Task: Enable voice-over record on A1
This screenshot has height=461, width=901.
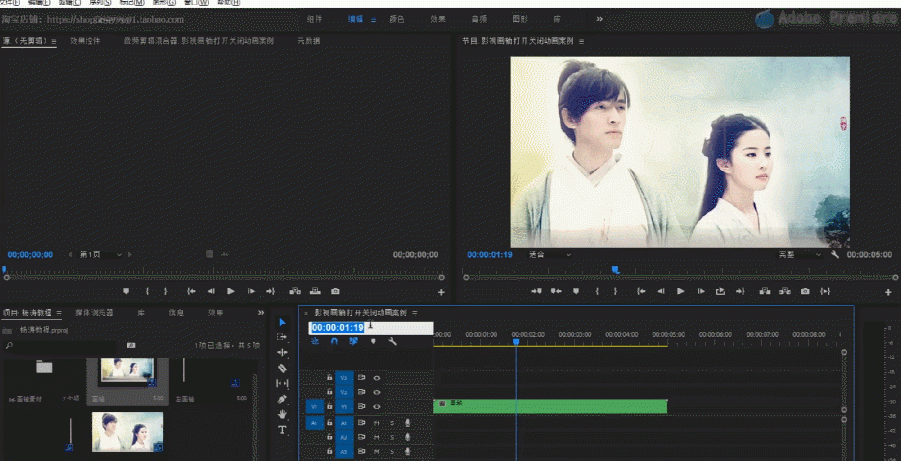Action: 407,423
